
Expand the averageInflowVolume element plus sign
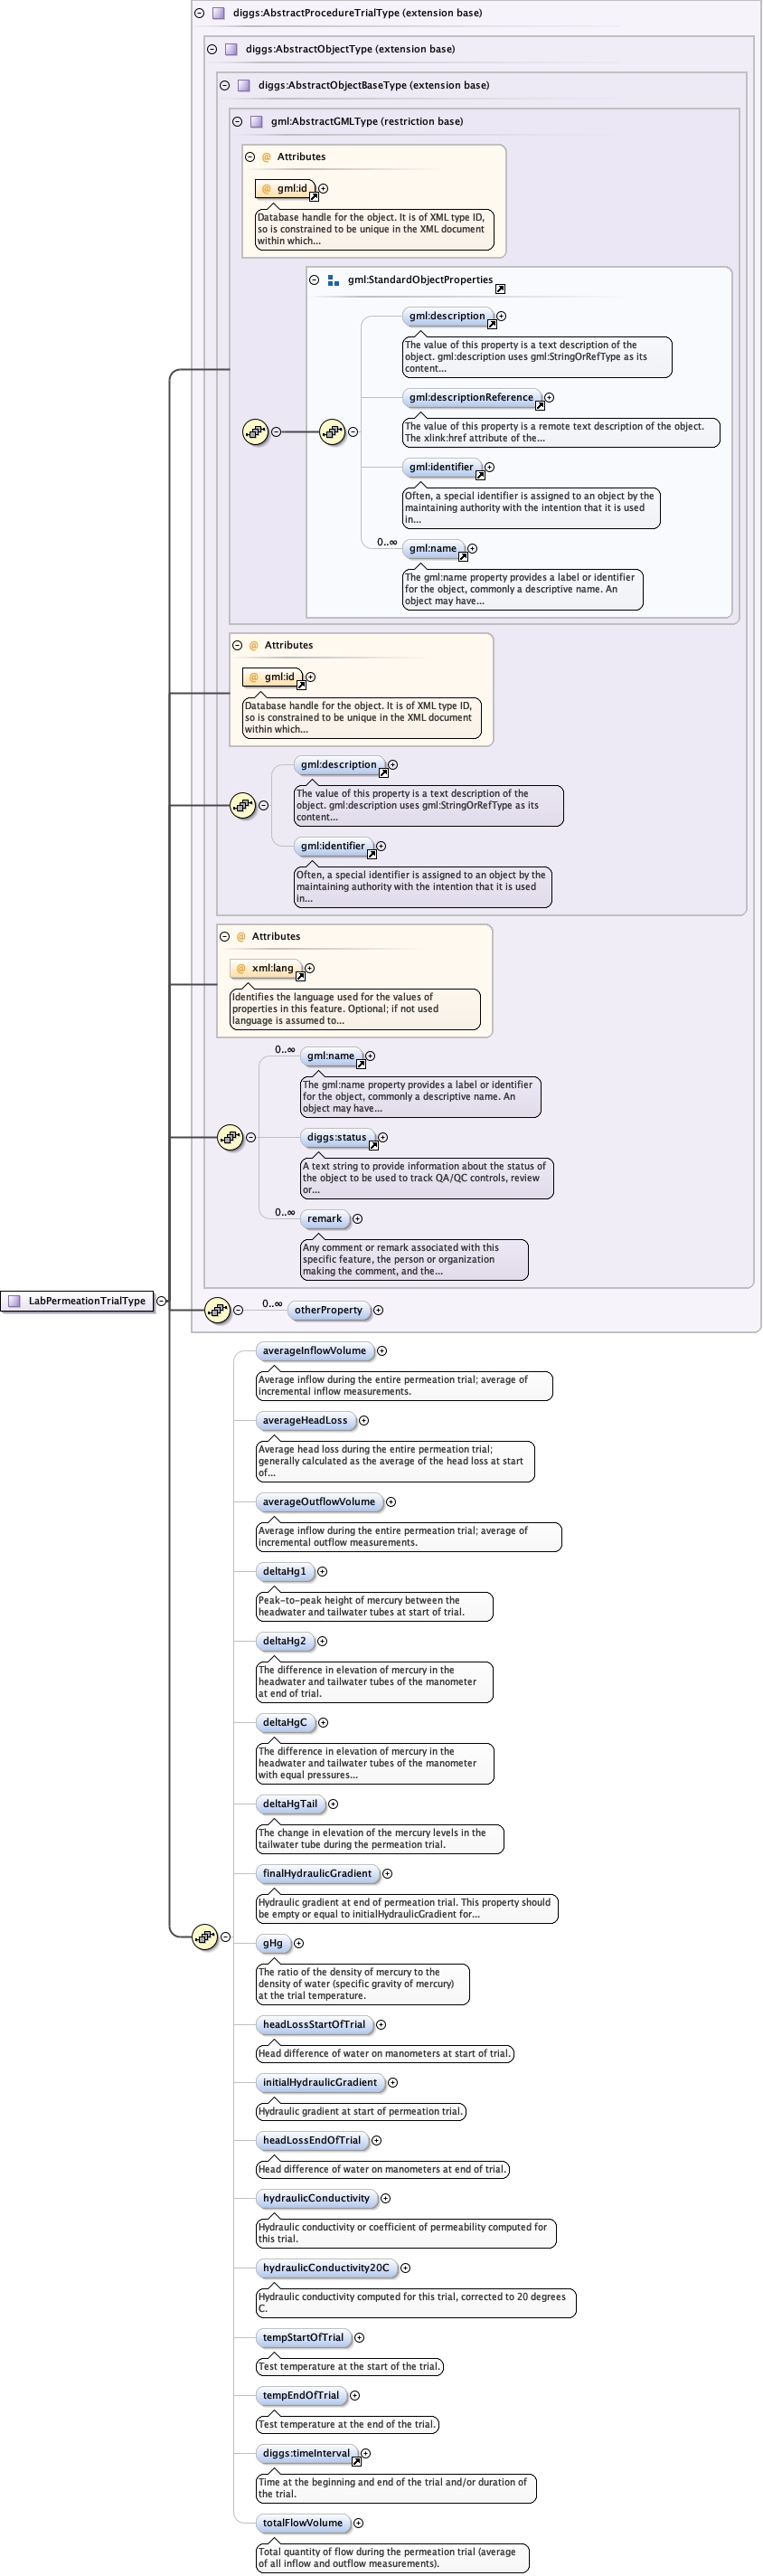382,1350
